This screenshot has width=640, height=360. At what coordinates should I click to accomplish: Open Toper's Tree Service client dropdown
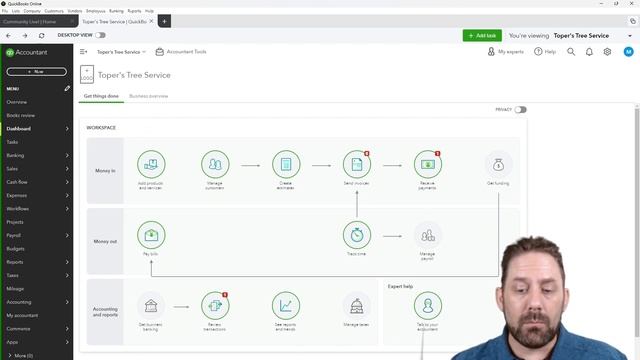[121, 52]
